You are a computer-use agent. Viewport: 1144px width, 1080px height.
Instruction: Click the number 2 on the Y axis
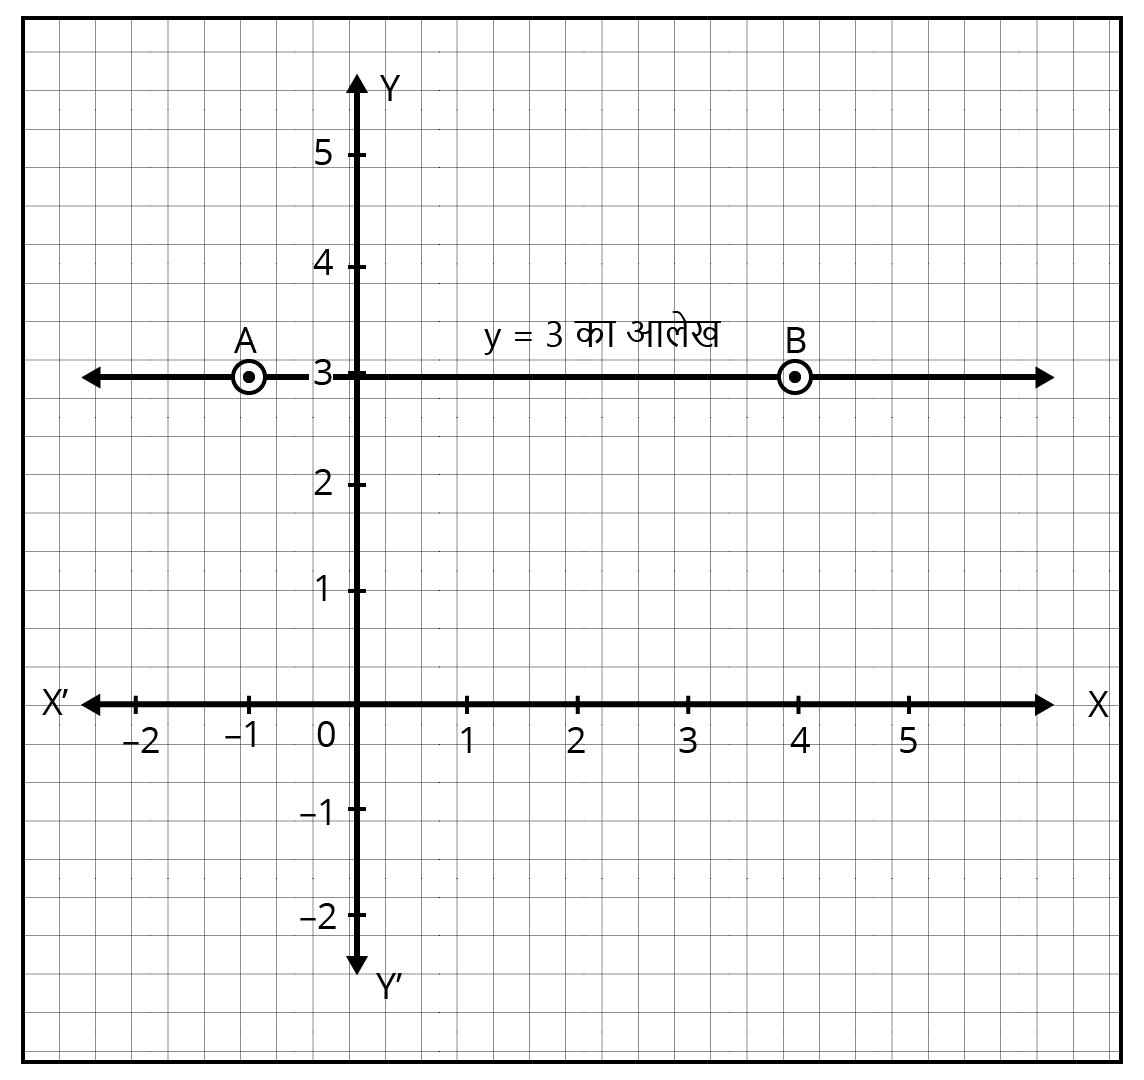pos(323,483)
